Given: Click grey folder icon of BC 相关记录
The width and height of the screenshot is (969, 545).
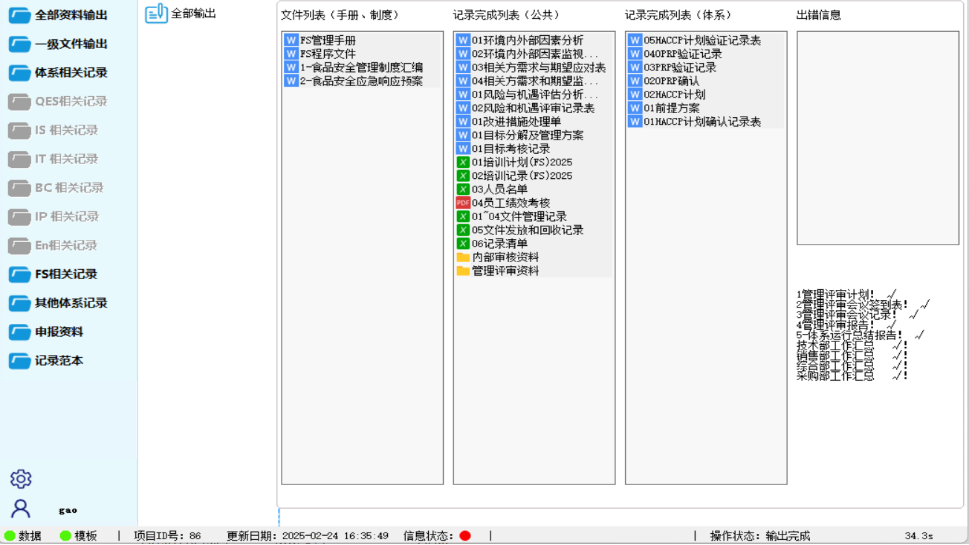Looking at the screenshot, I should 19,188.
